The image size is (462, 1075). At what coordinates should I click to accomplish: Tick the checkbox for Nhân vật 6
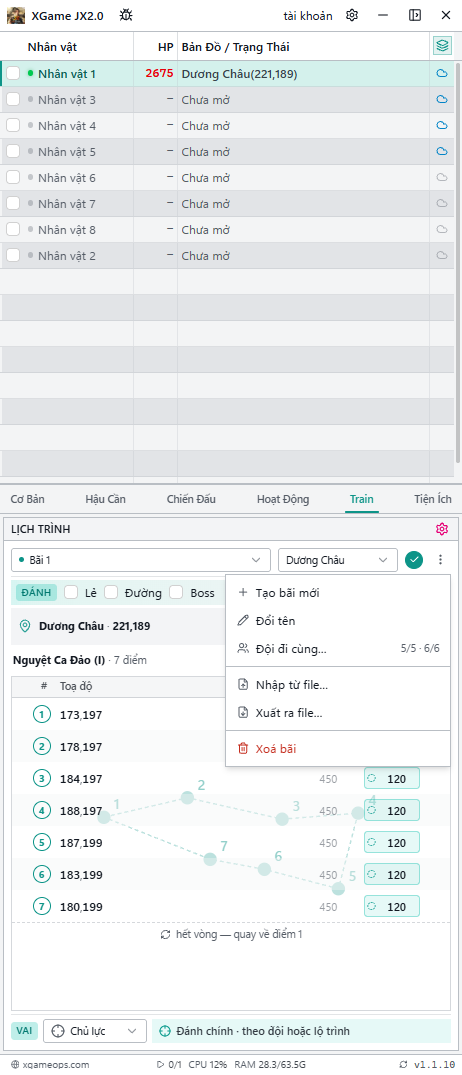[x=13, y=178]
